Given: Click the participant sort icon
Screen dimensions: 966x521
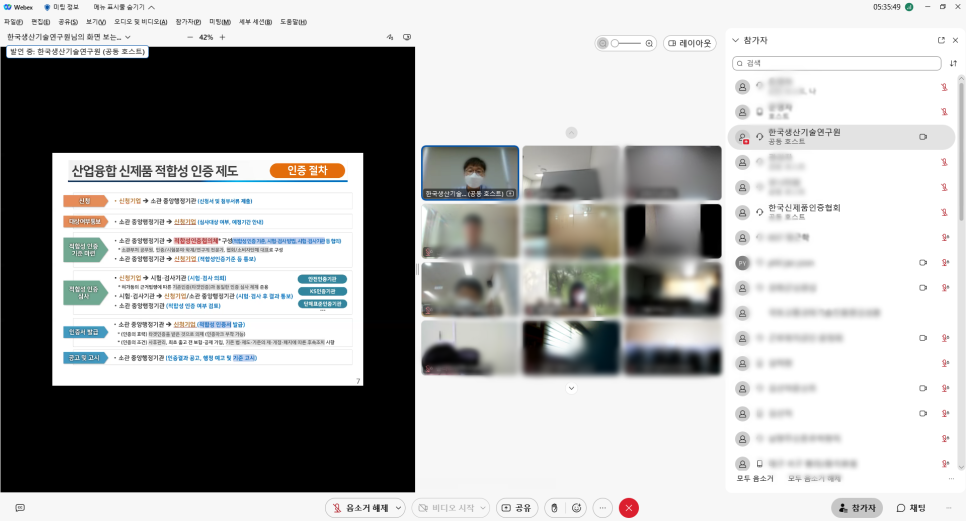Looking at the screenshot, I should (x=953, y=63).
